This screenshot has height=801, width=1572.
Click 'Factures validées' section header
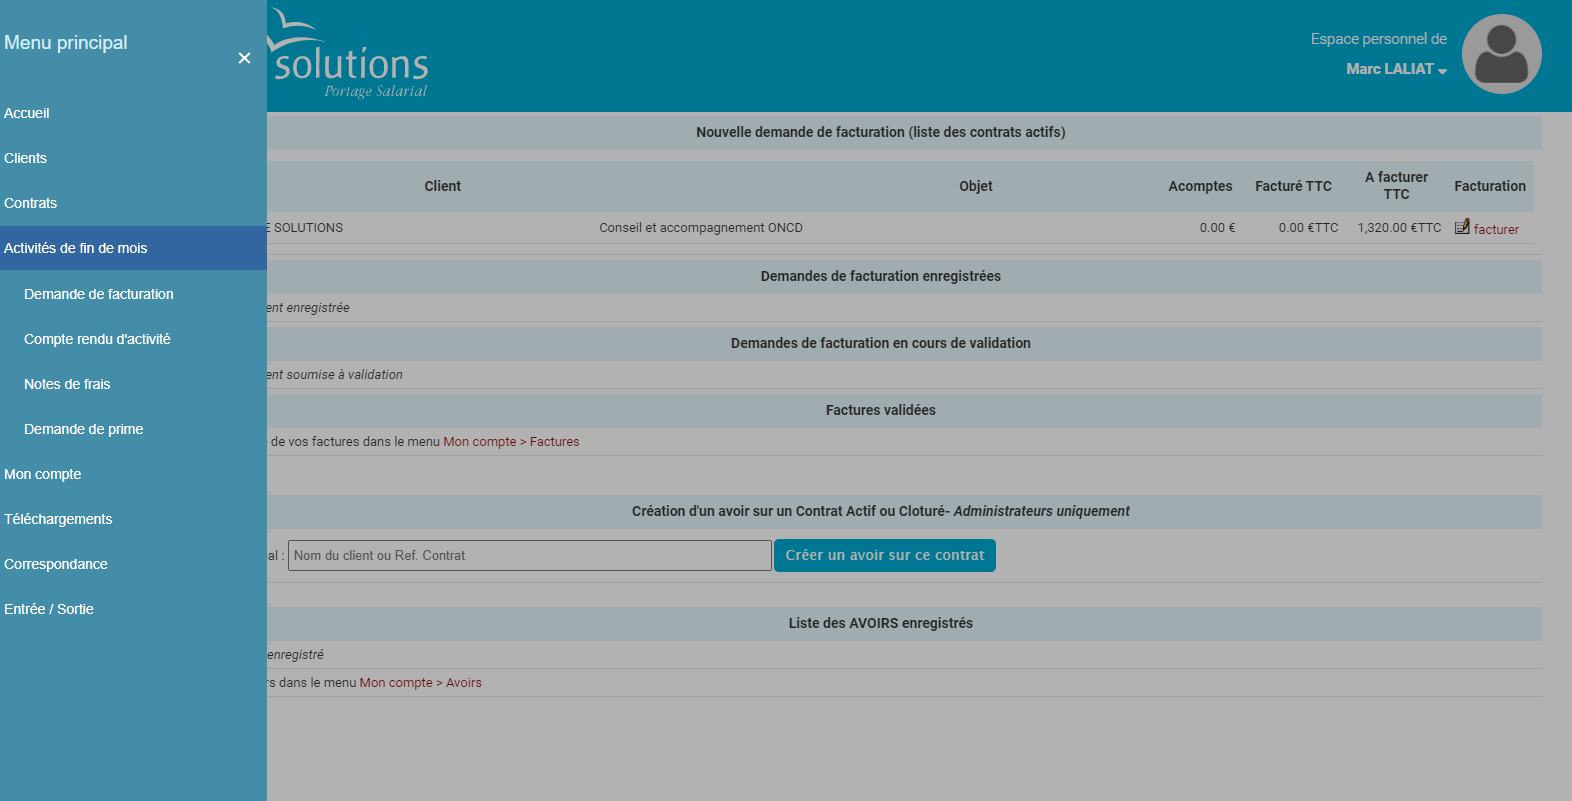coord(881,410)
